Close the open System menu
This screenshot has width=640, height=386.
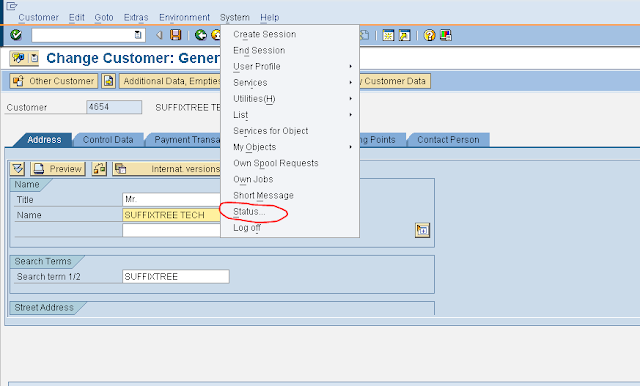[x=235, y=18]
